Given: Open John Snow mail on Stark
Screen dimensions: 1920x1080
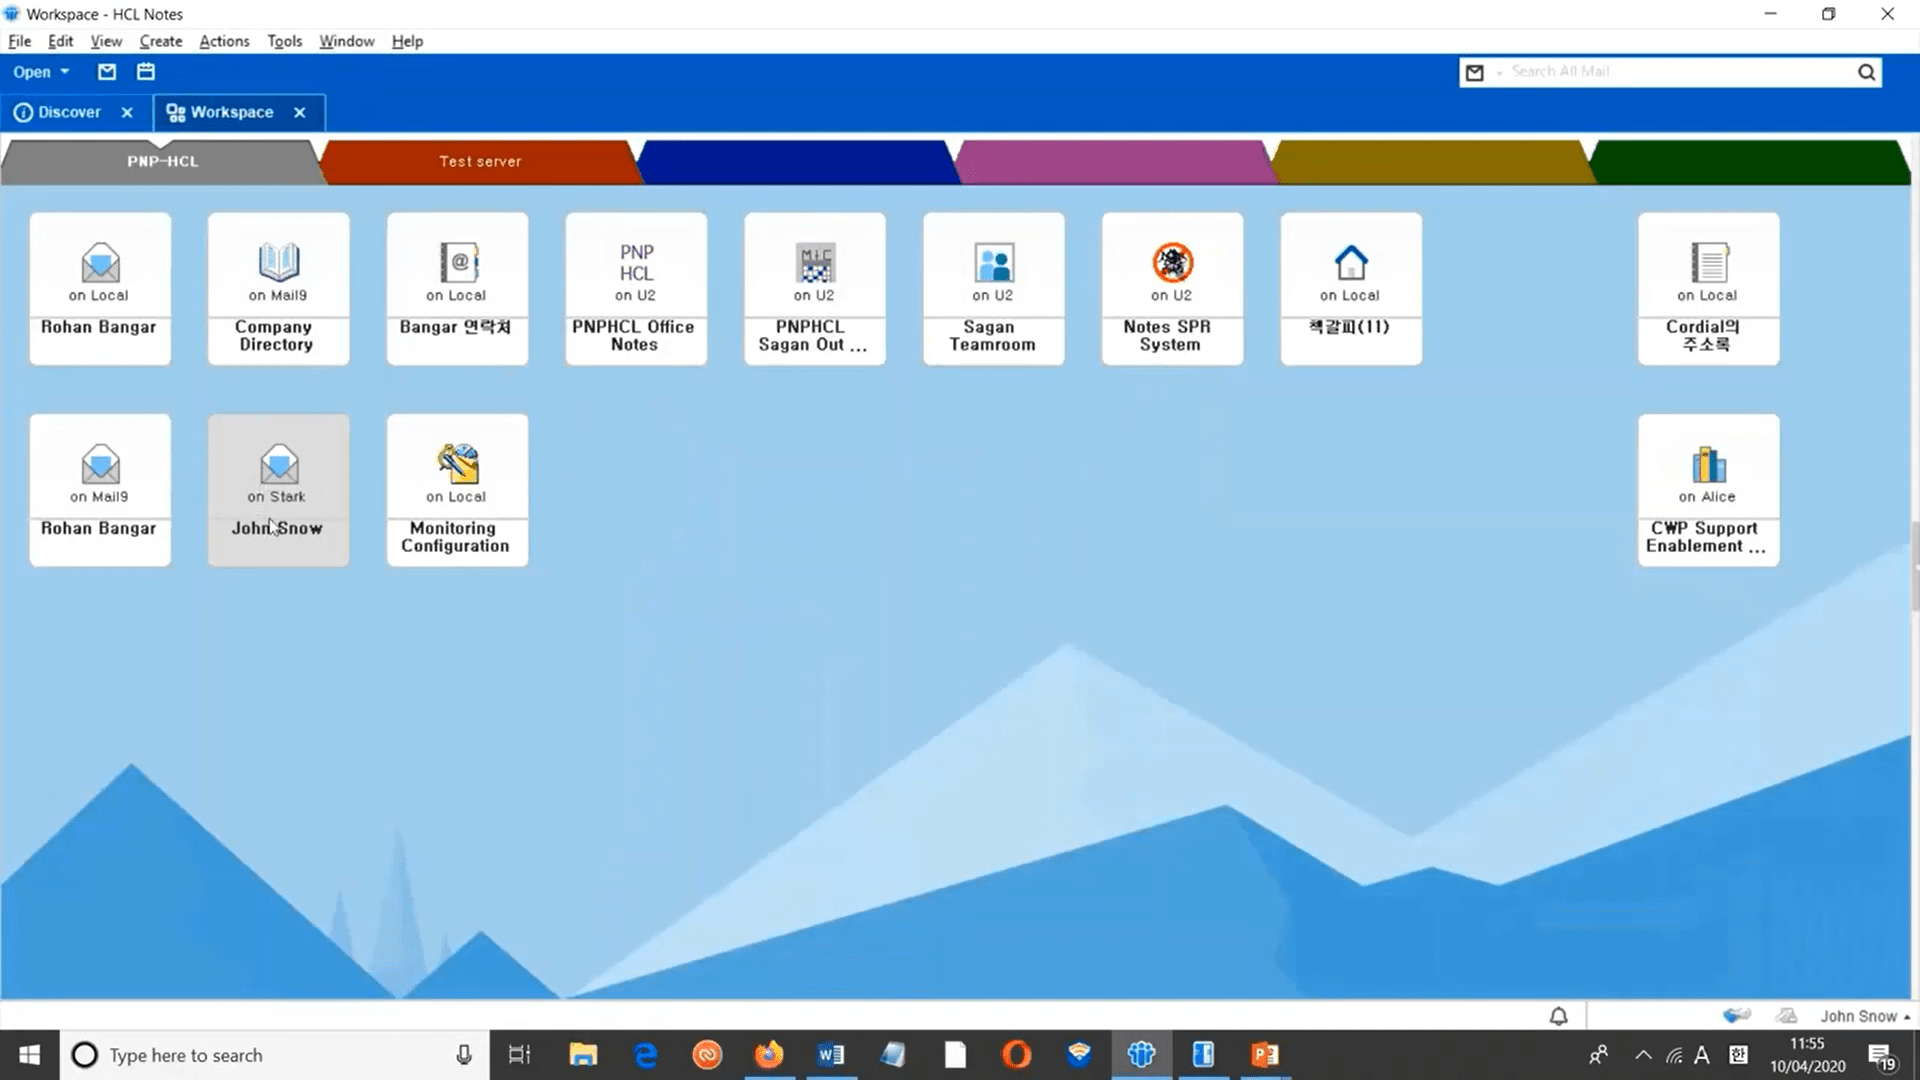Looking at the screenshot, I should click(278, 490).
